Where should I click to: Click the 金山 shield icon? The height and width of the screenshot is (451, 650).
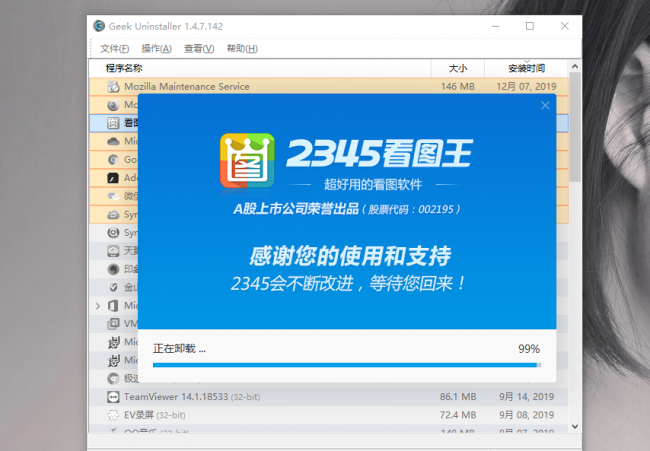[113, 287]
